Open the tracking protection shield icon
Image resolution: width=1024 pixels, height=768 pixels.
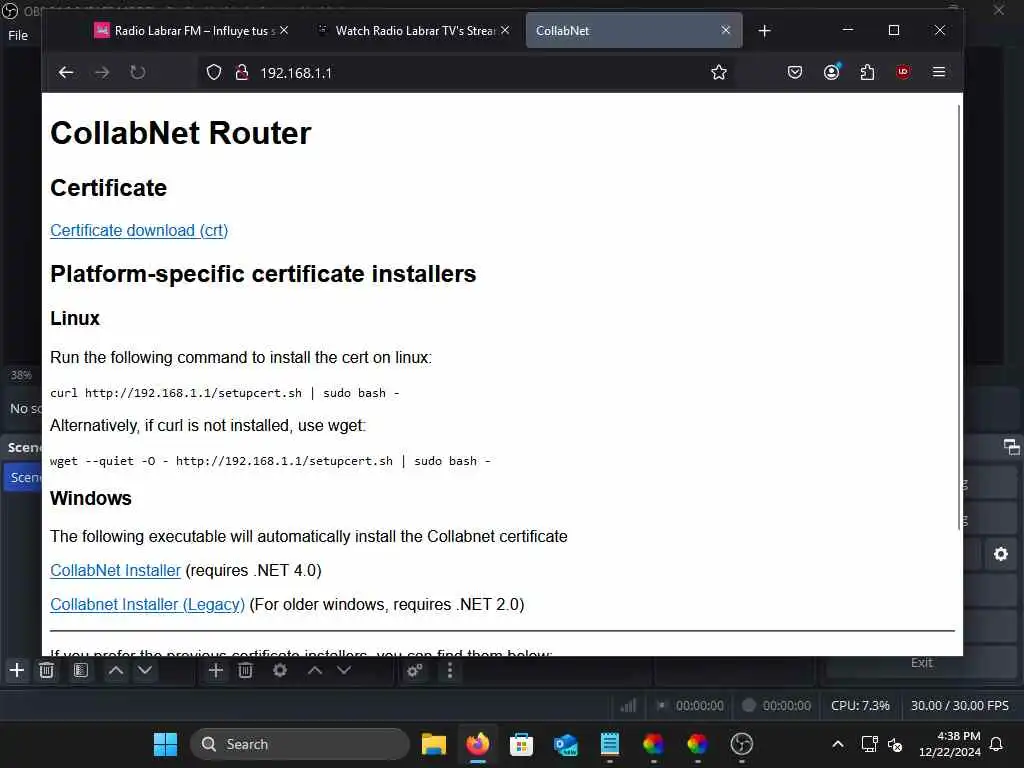pos(214,72)
